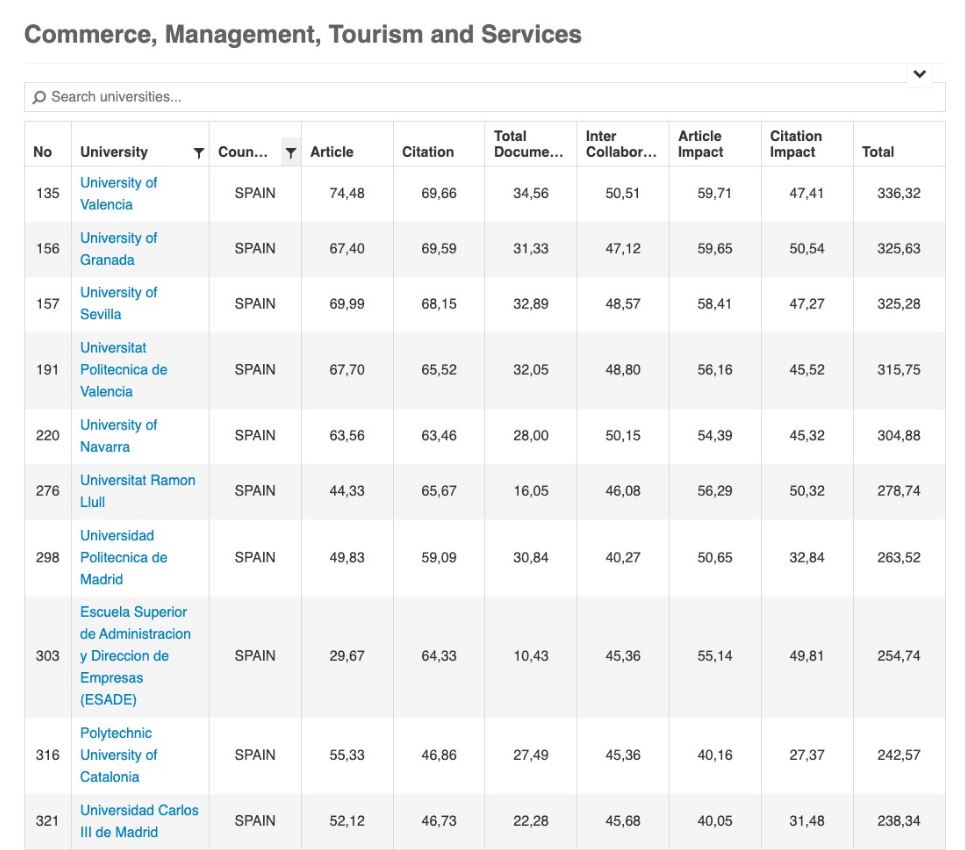The width and height of the screenshot is (965, 850).
Task: Select the citation score 65,67
Action: [x=439, y=491]
